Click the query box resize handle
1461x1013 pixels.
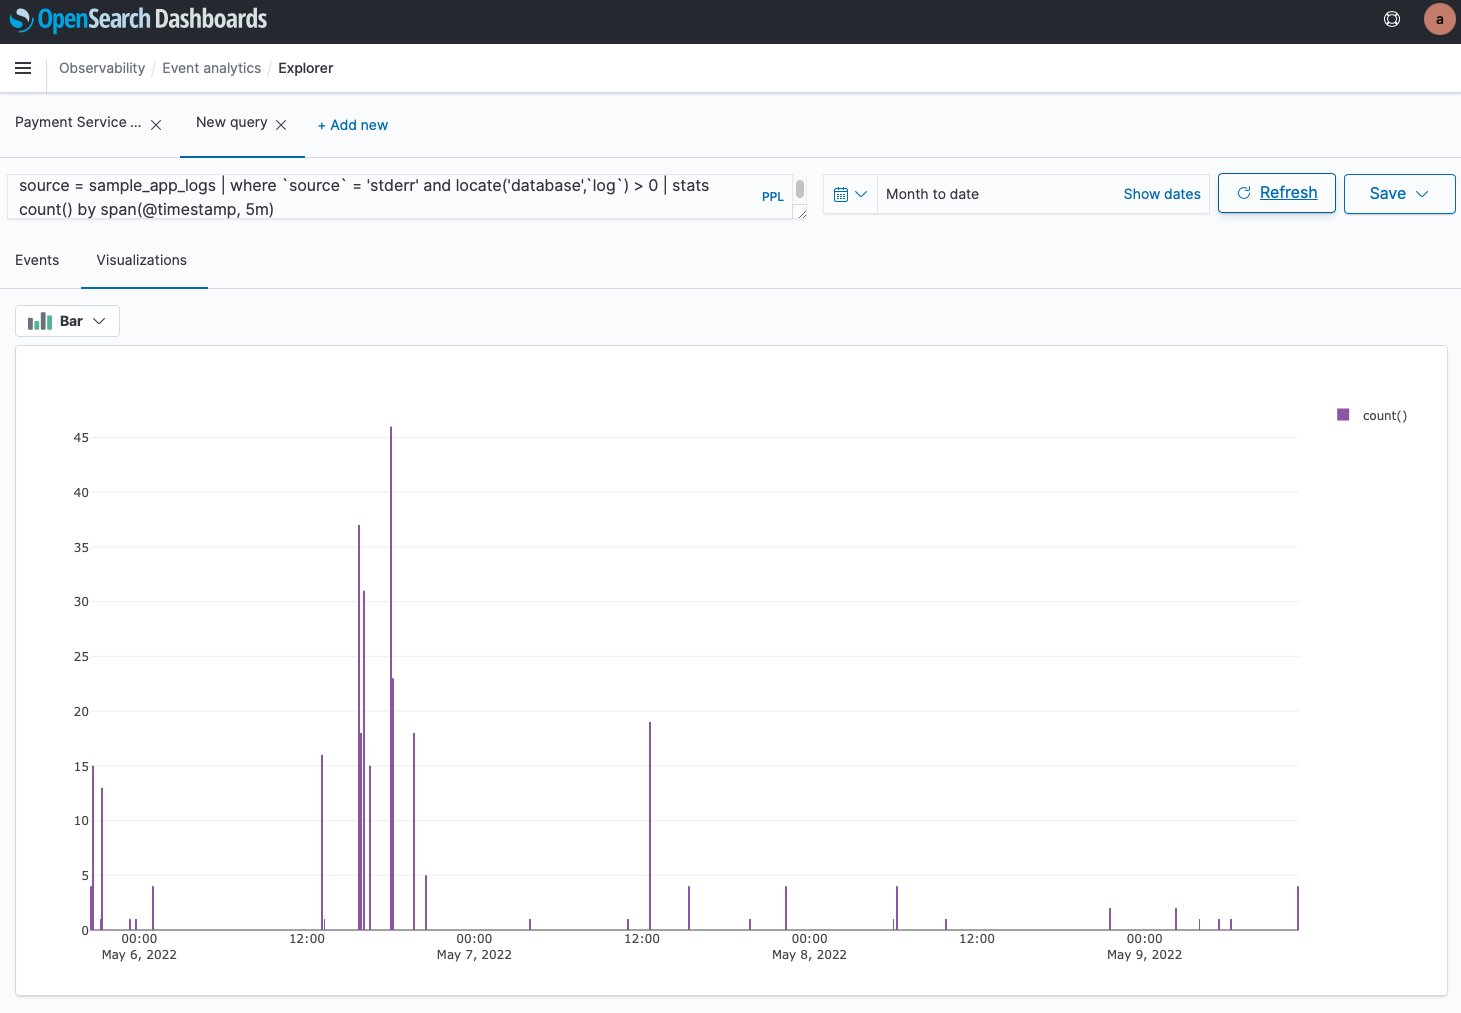(x=802, y=214)
